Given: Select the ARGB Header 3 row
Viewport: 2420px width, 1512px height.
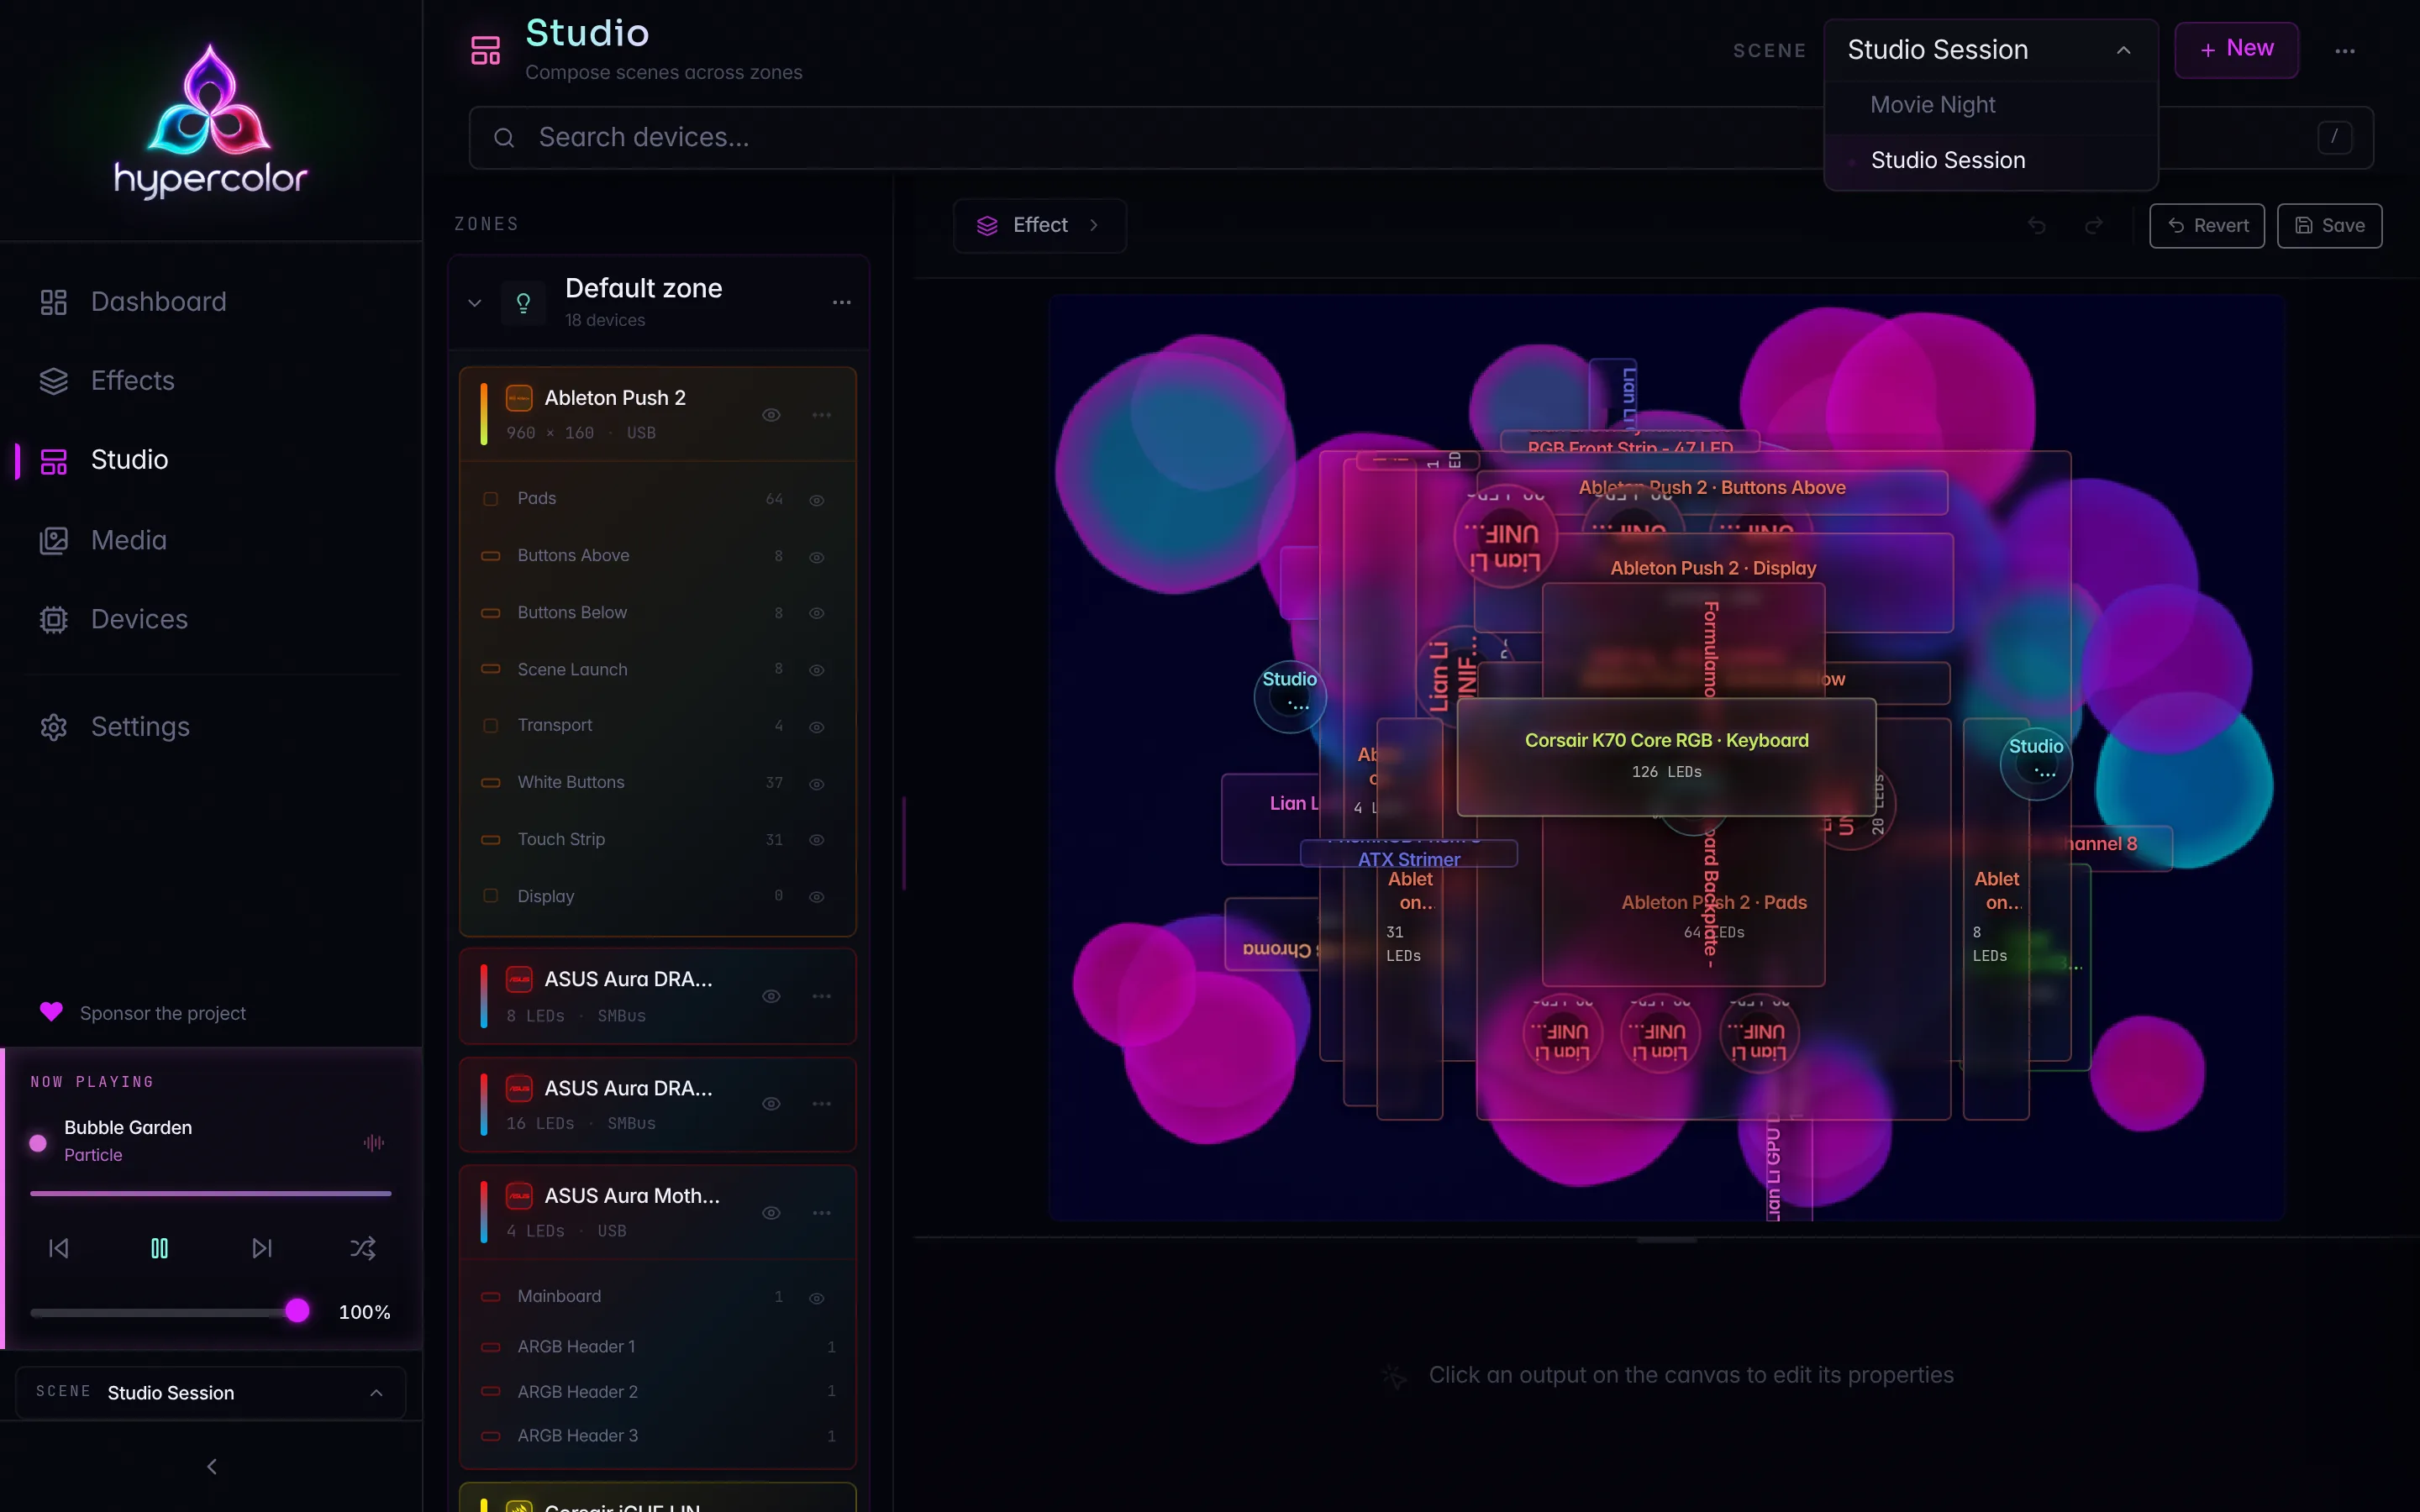Looking at the screenshot, I should pos(658,1435).
